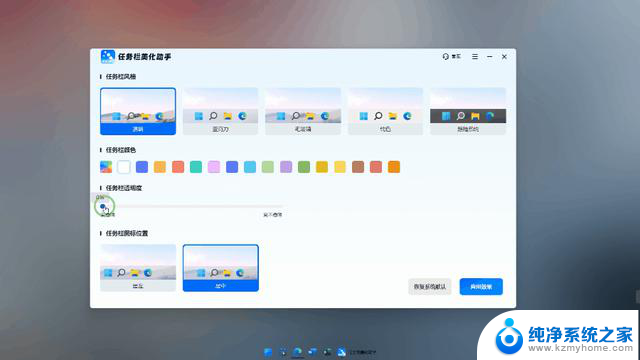Pick the pale light green swatch
Image resolution: width=640 pixels, height=360 pixels.
coord(268,167)
